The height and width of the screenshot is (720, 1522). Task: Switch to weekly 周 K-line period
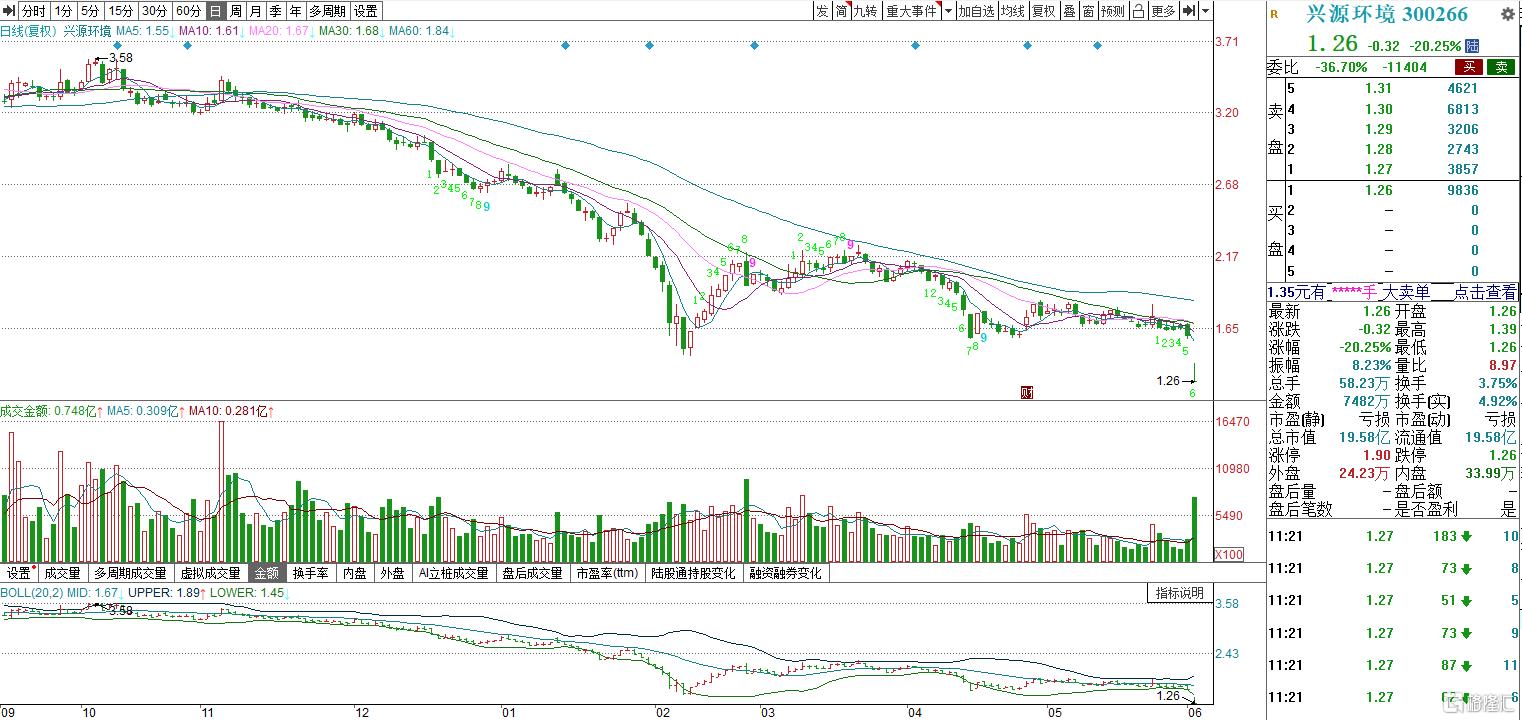coord(236,11)
